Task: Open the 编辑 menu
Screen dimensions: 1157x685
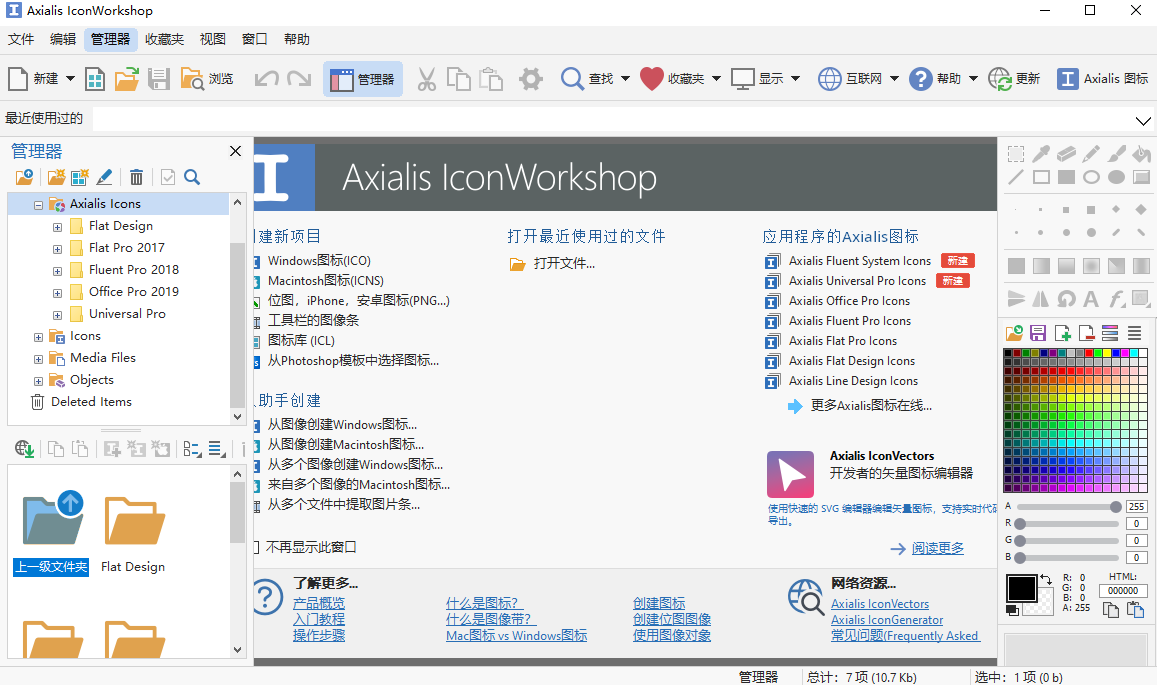Action: point(63,39)
